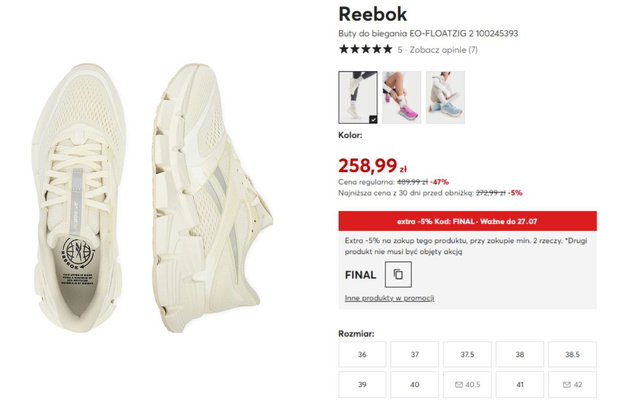620x413 pixels.
Task: Choose size 39
Action: (x=362, y=385)
